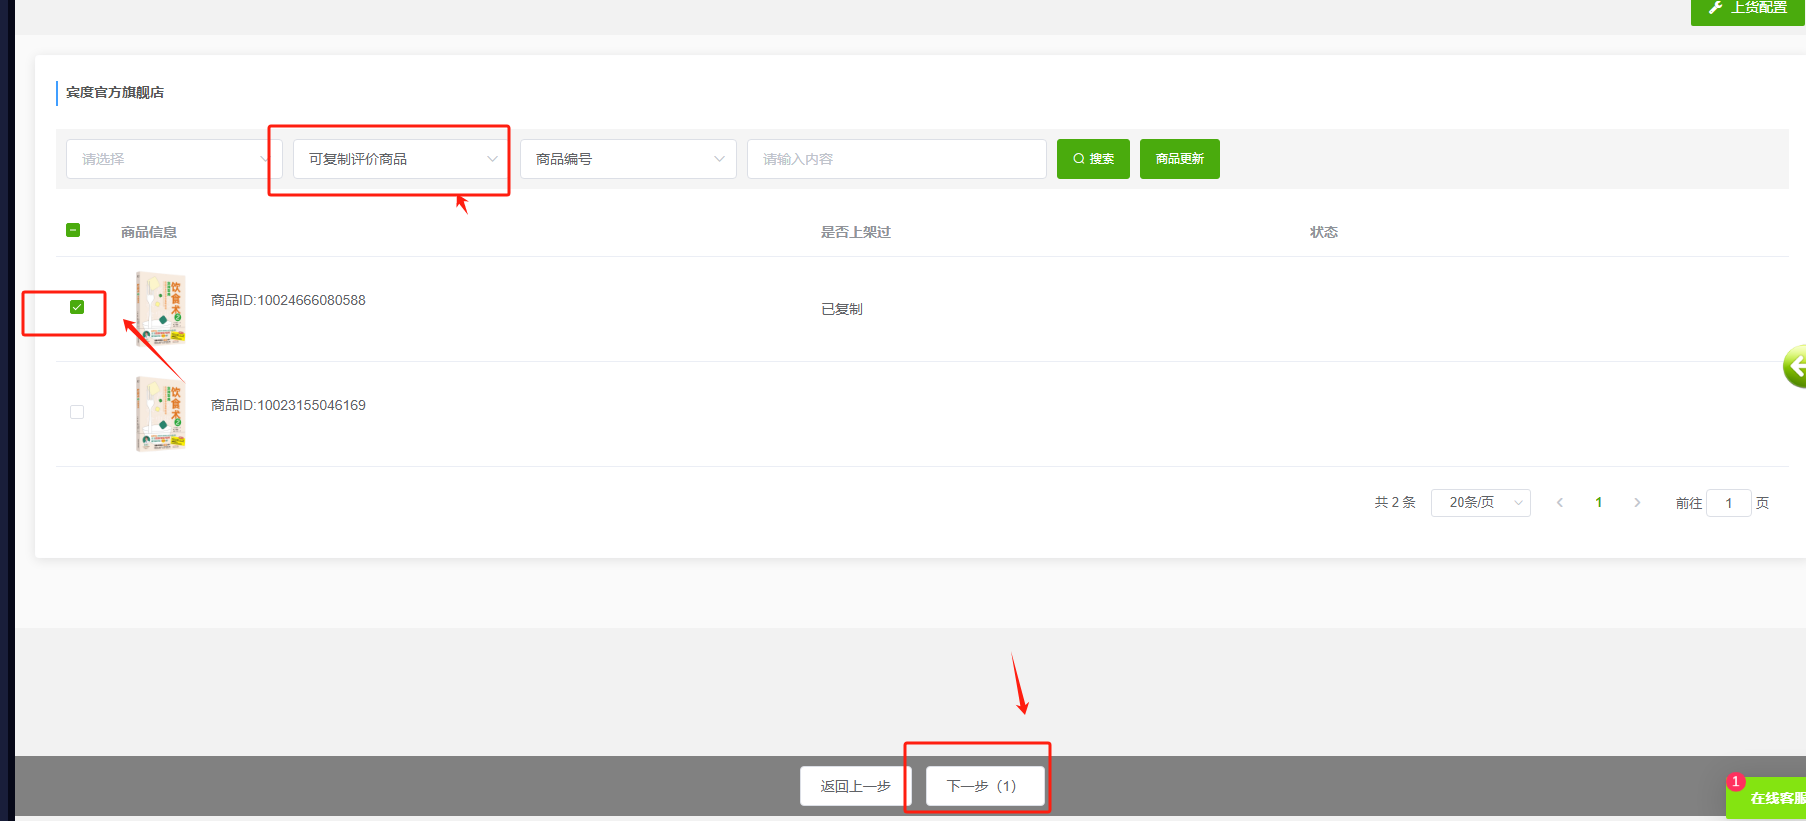Viewport: 1806px width, 821px height.
Task: Click the green 搜索 search button
Action: point(1092,159)
